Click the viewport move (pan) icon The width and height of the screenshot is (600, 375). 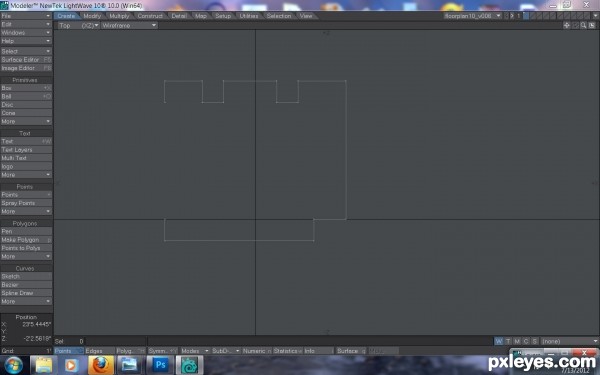[x=566, y=25]
